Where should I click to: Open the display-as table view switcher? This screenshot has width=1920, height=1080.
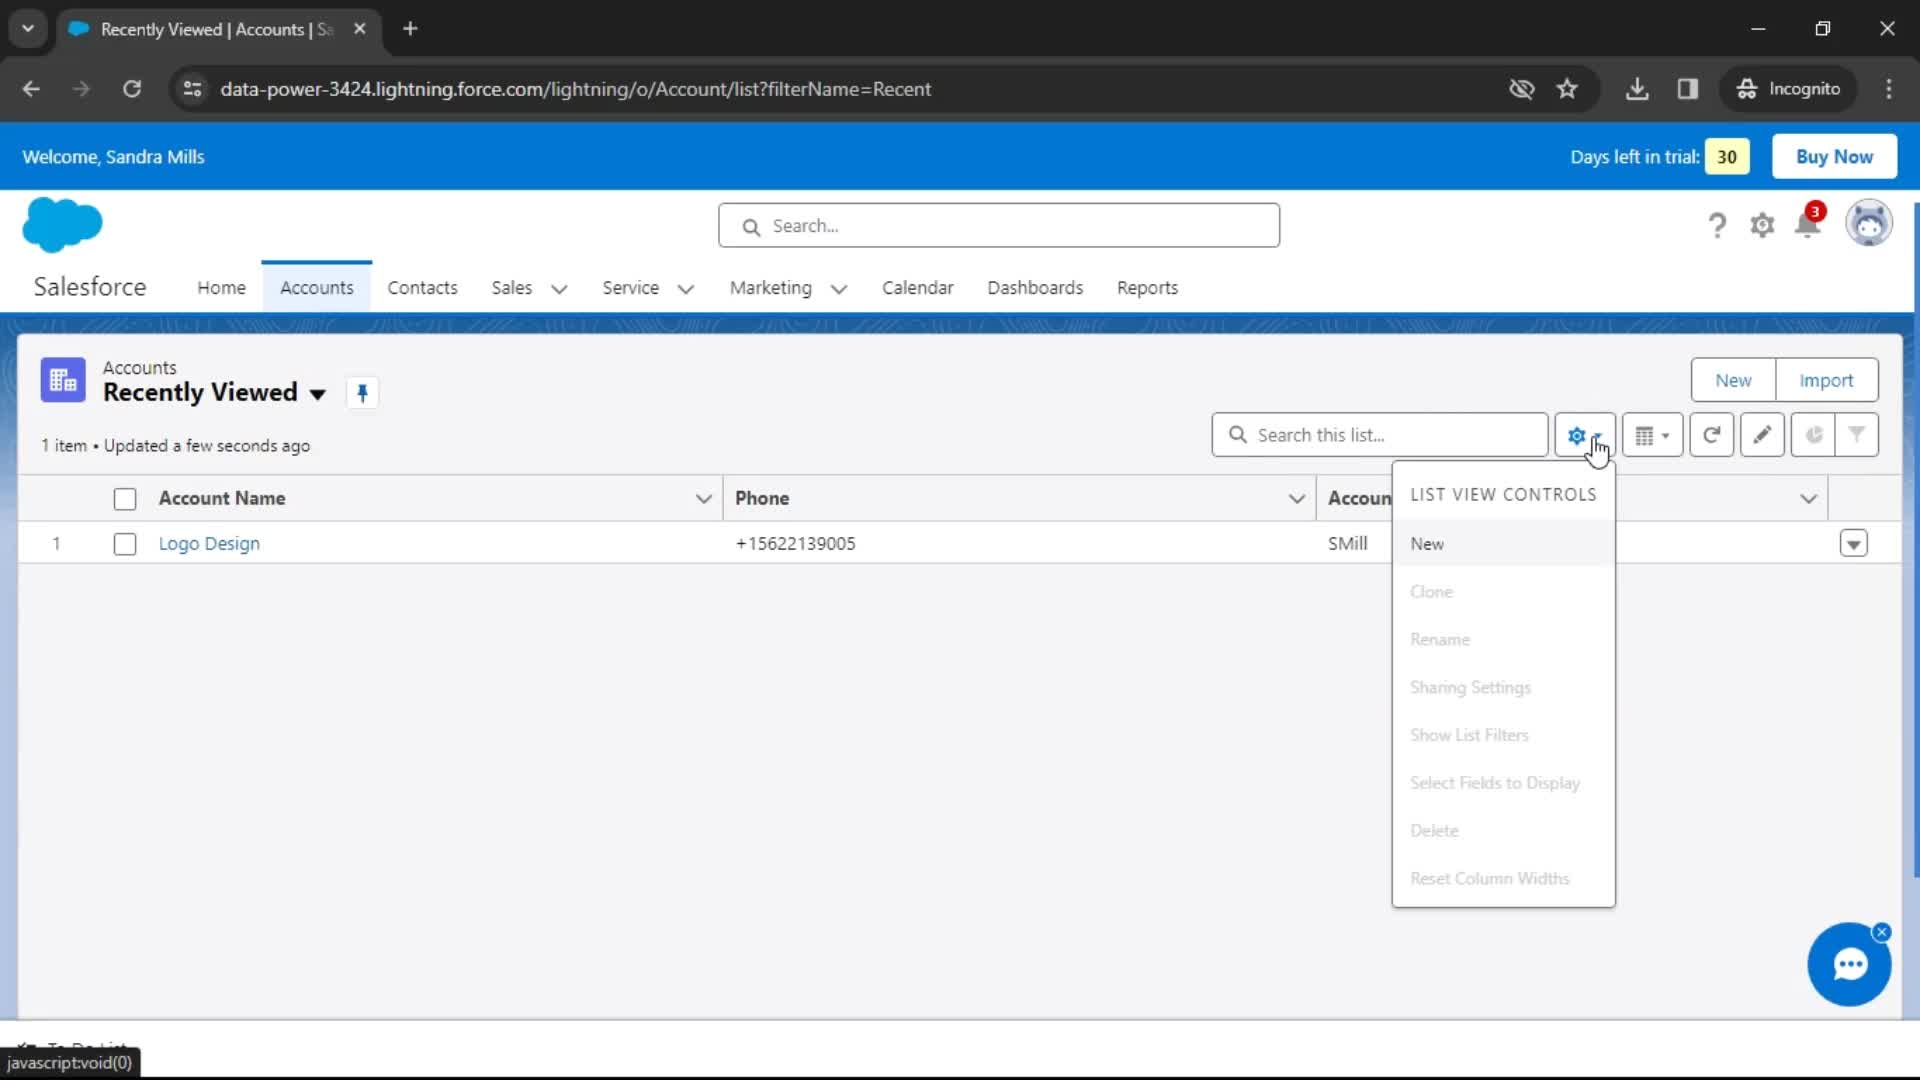tap(1652, 435)
